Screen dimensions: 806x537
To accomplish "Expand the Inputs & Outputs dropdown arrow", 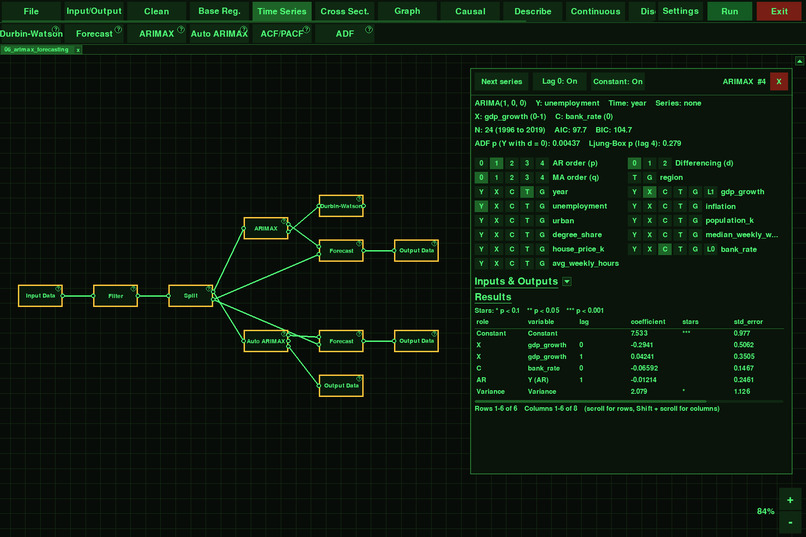I will [x=567, y=281].
